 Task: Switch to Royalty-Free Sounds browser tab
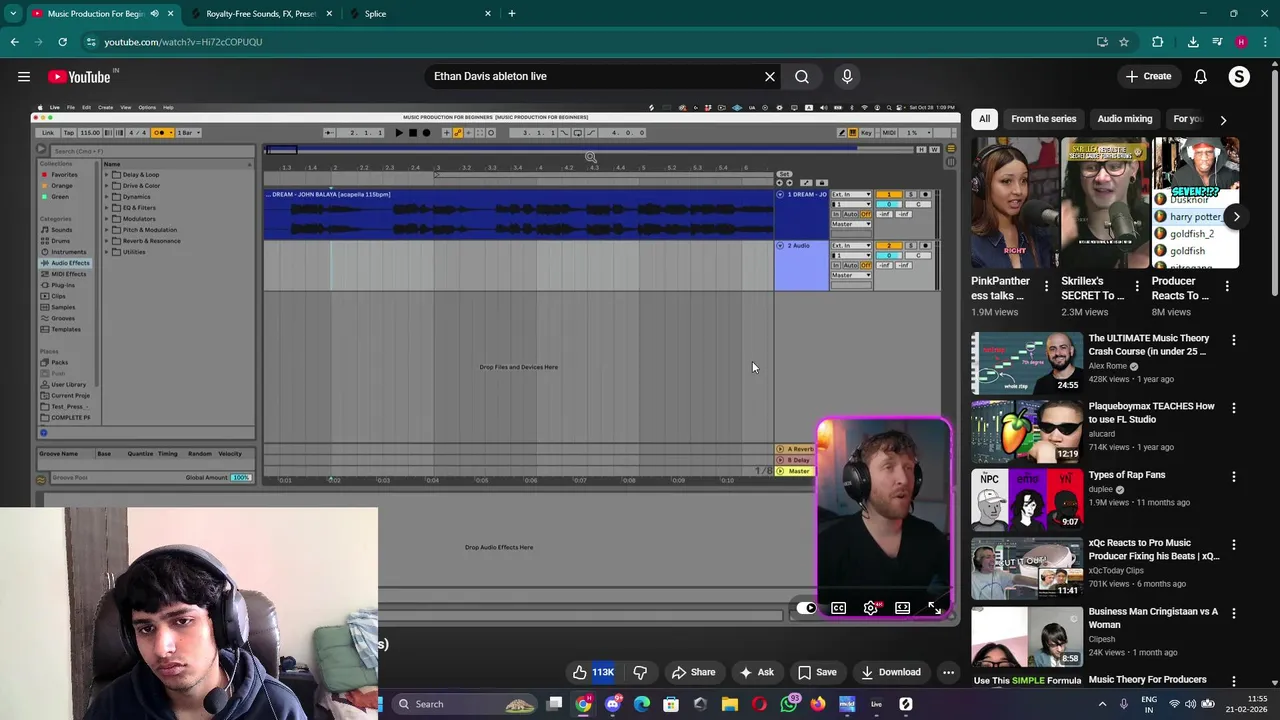[261, 14]
